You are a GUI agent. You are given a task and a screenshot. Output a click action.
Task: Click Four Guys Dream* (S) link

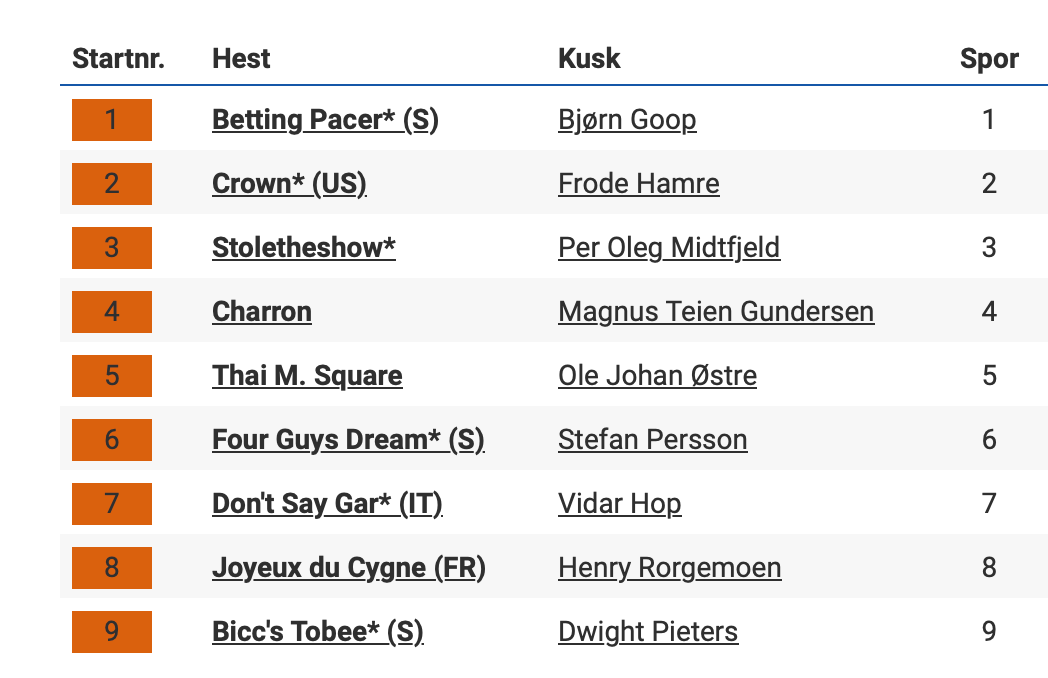coord(348,440)
